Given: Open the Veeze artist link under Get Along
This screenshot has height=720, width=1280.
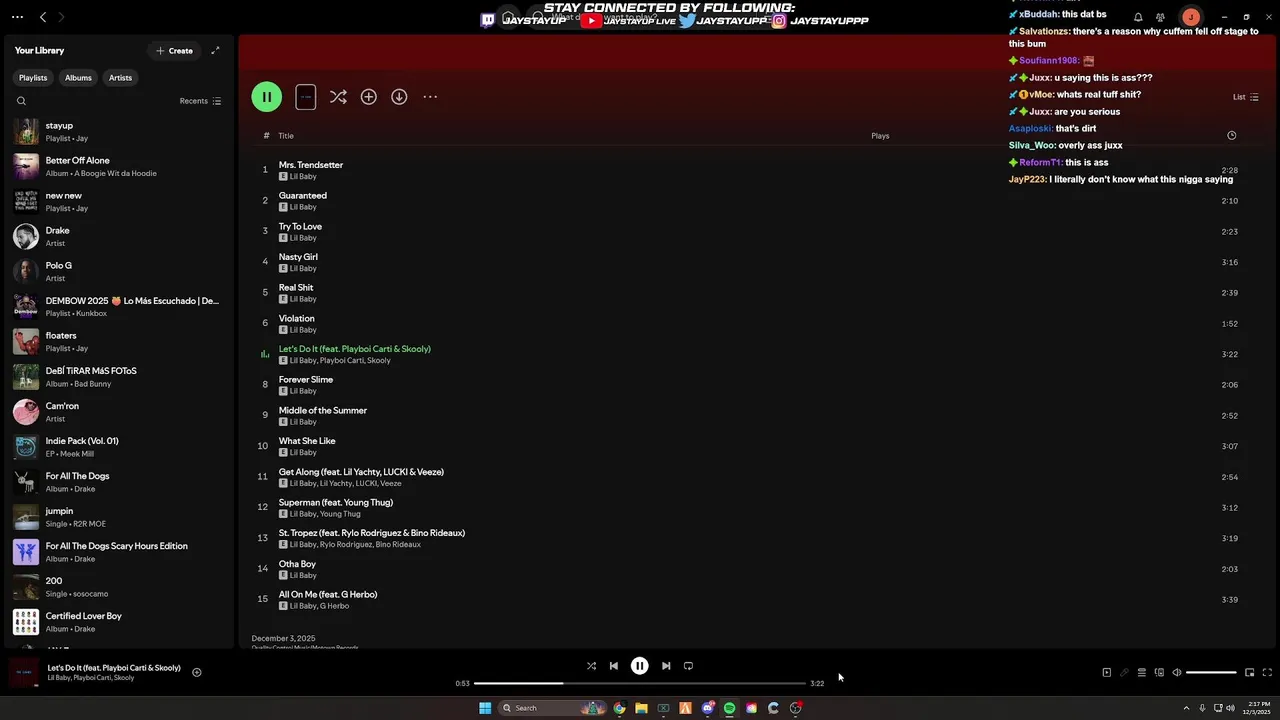Looking at the screenshot, I should click(x=390, y=484).
